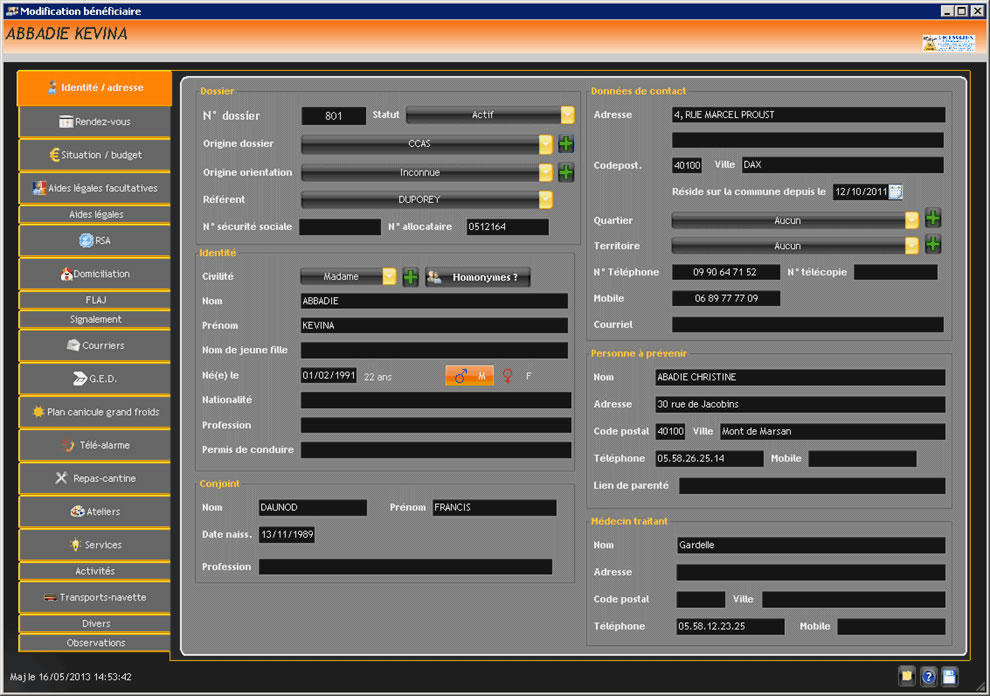Open help via the question mark icon
Screen dimensions: 990x696
(928, 677)
